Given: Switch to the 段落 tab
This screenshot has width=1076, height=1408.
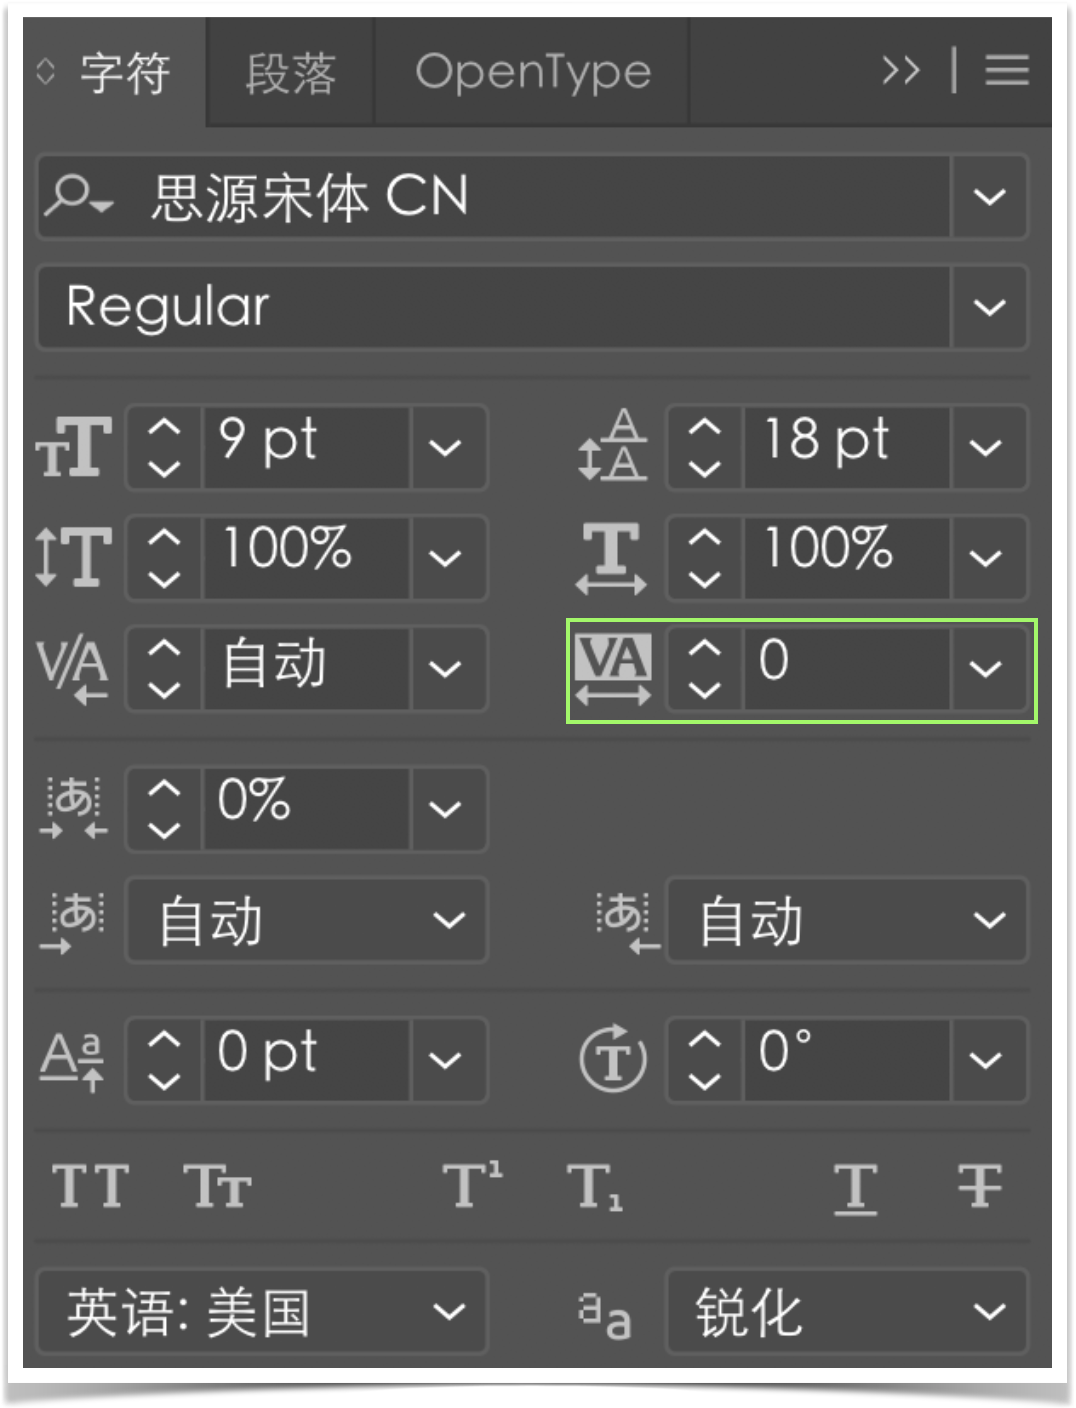Looking at the screenshot, I should (290, 72).
